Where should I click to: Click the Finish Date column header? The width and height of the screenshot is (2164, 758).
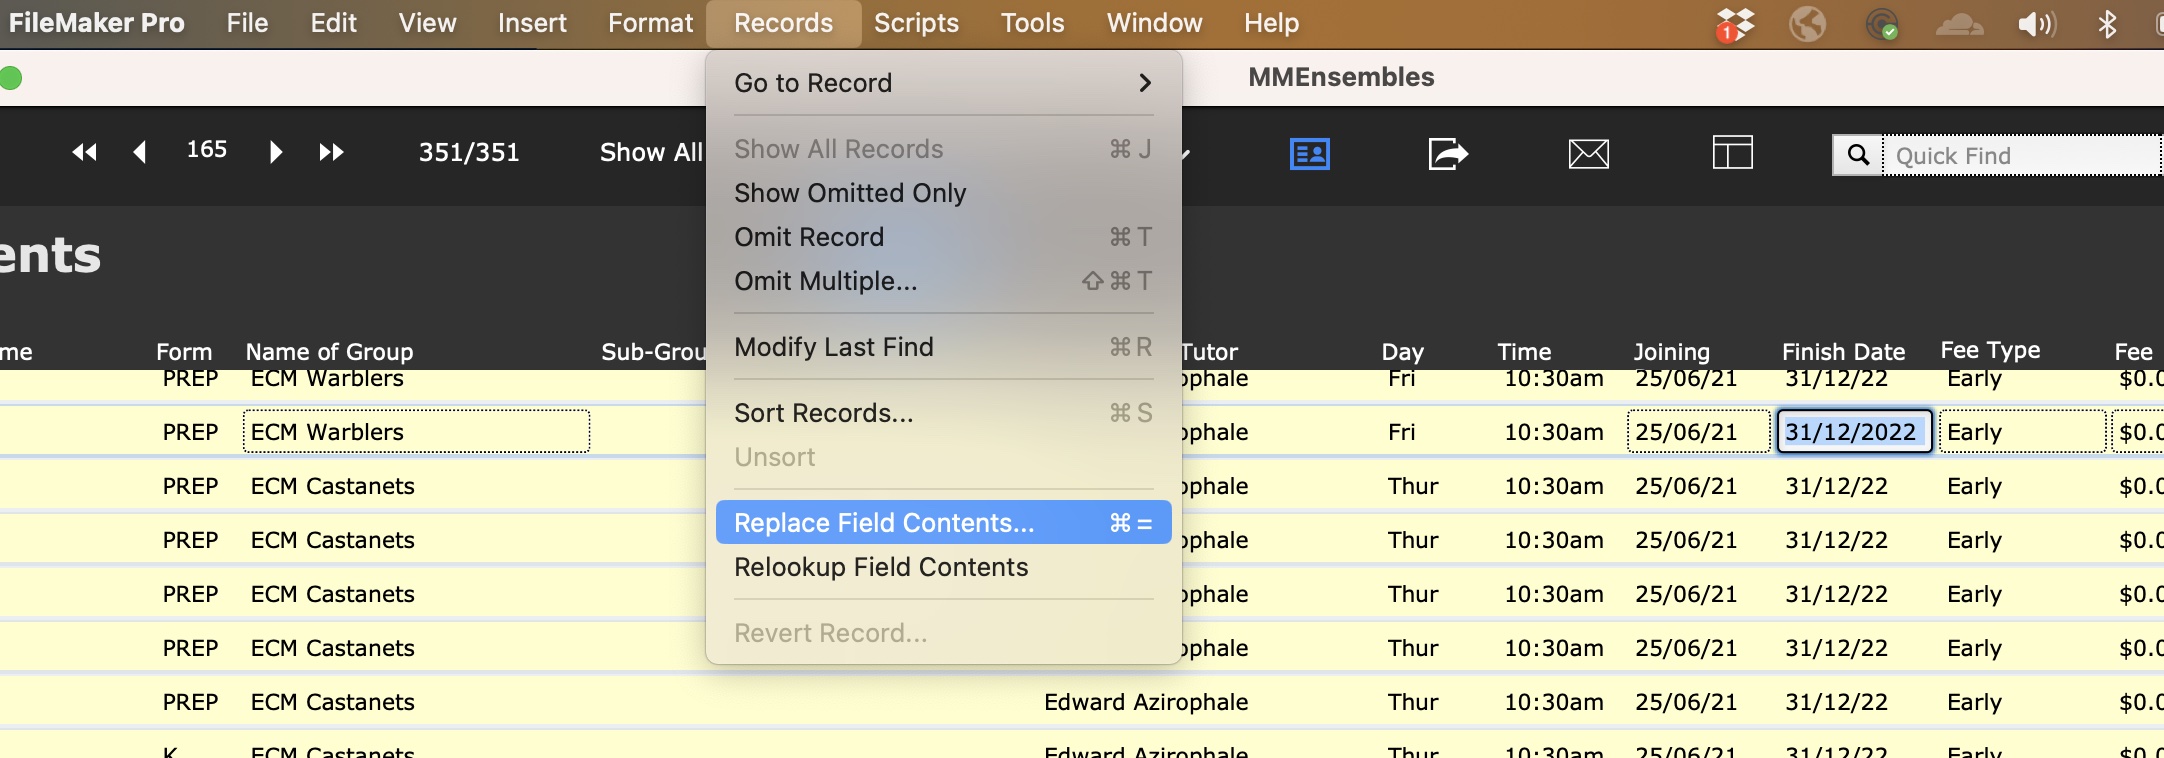point(1843,352)
